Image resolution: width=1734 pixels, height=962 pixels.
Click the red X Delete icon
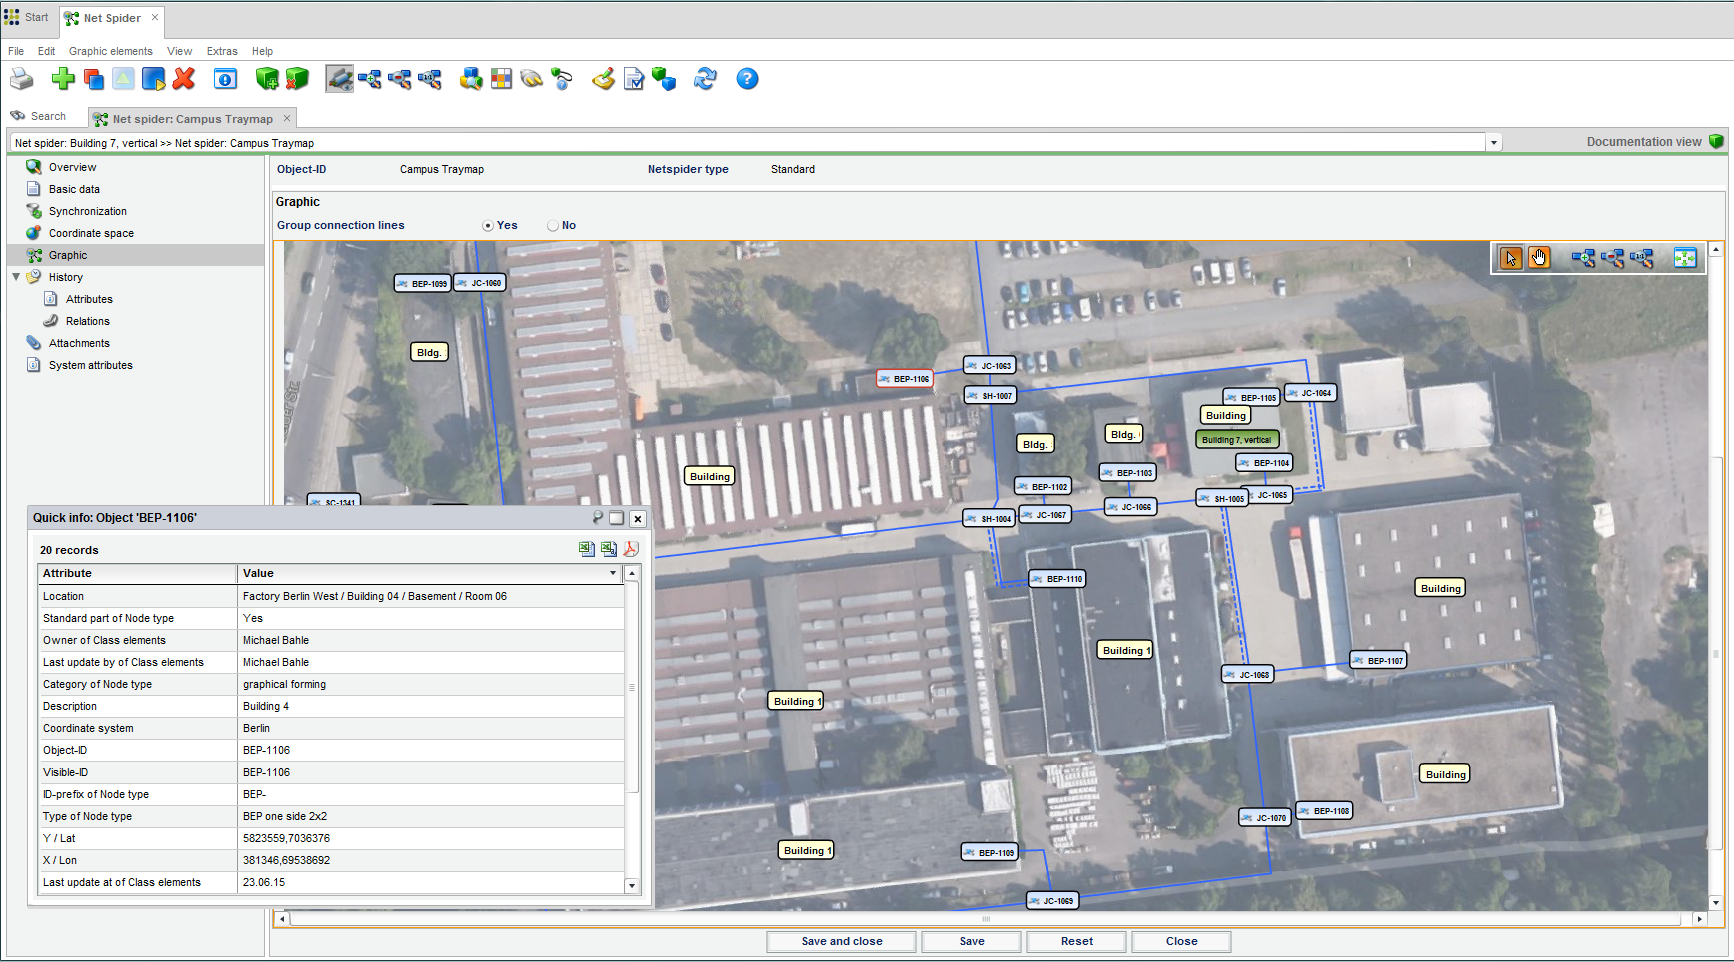tap(184, 79)
